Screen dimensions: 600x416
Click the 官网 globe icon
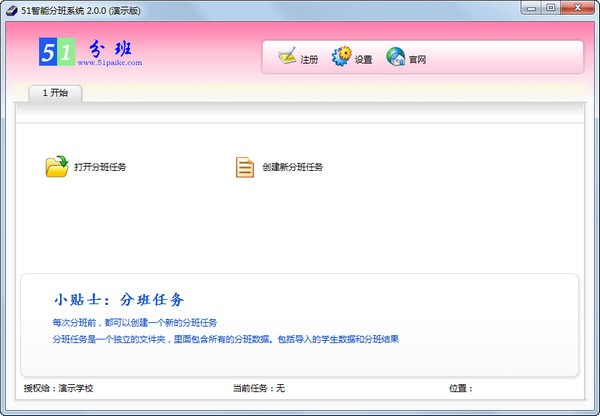(396, 56)
